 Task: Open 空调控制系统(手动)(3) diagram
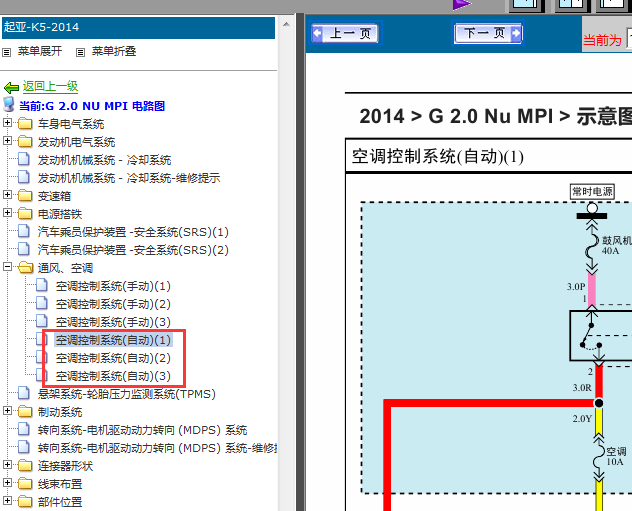[113, 322]
